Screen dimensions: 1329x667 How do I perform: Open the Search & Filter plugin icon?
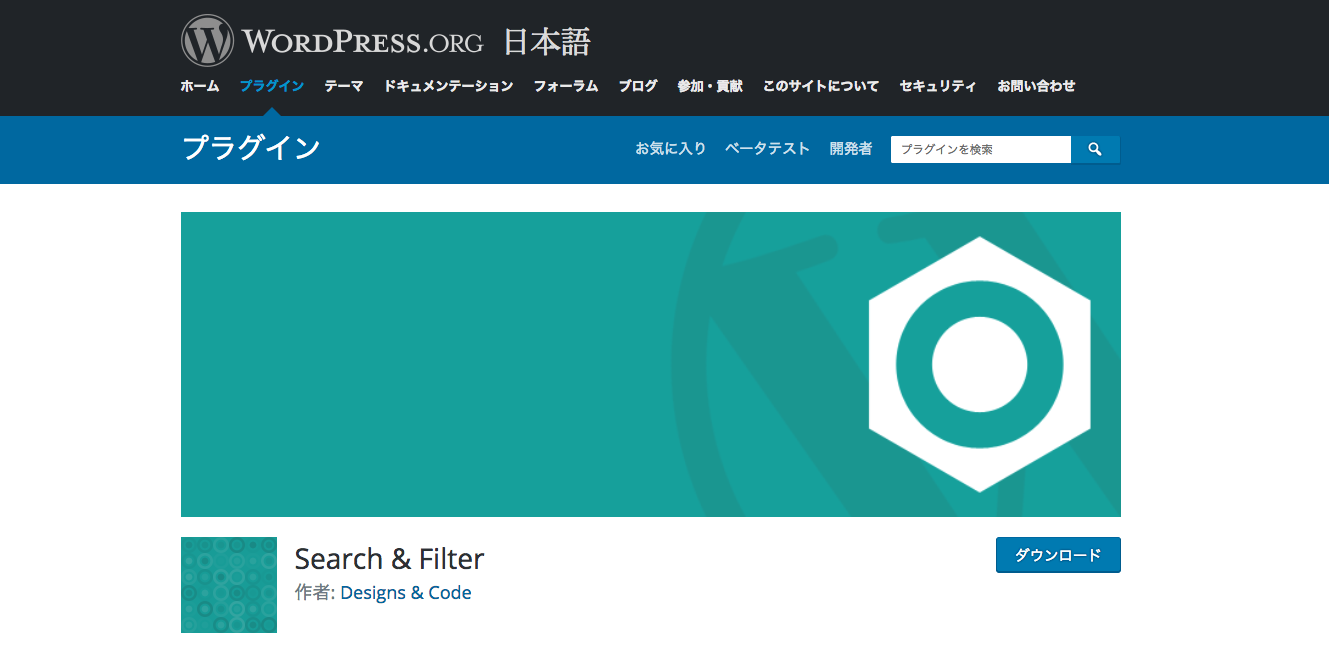(229, 585)
